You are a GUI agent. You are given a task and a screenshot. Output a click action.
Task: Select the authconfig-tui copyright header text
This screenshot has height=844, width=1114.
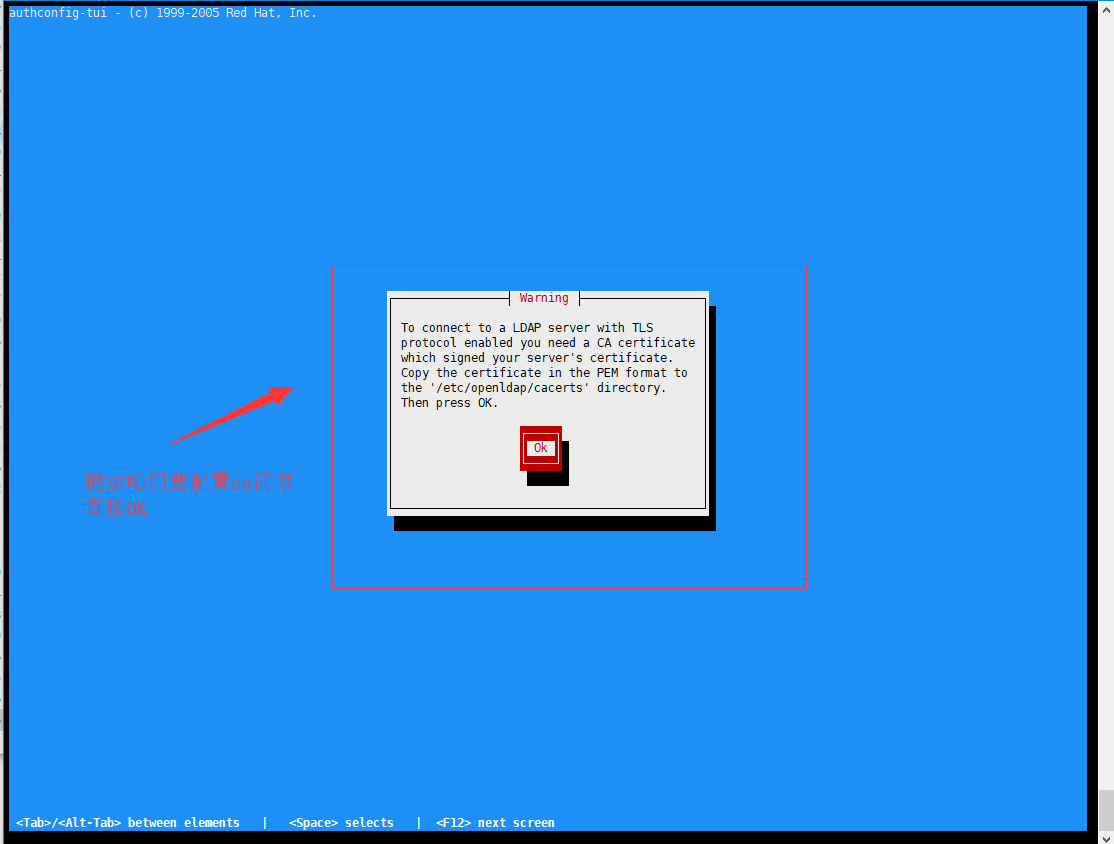(x=163, y=13)
